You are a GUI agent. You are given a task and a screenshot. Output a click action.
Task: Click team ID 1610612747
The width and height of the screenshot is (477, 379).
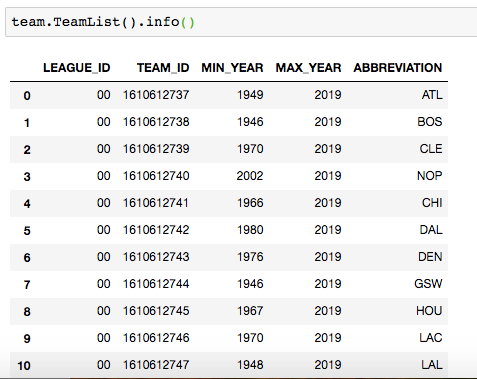(156, 365)
